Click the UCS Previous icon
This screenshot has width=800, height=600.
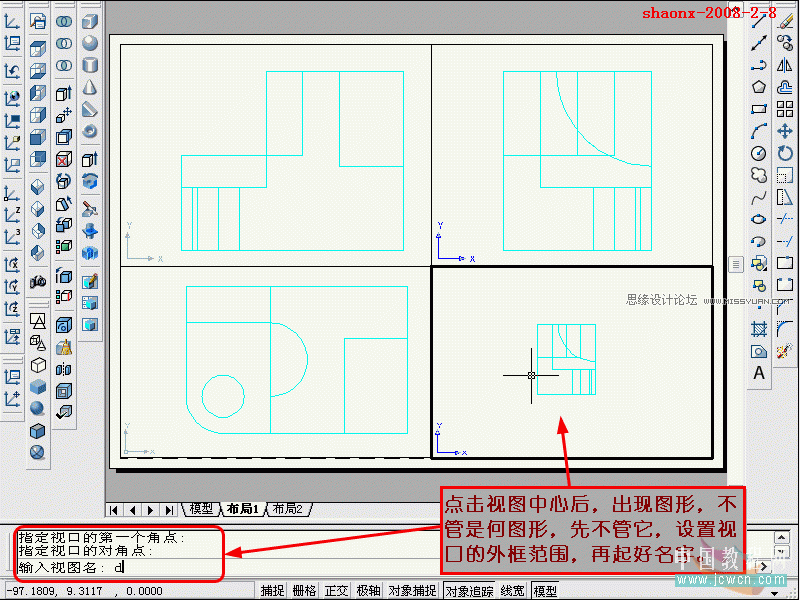12,71
